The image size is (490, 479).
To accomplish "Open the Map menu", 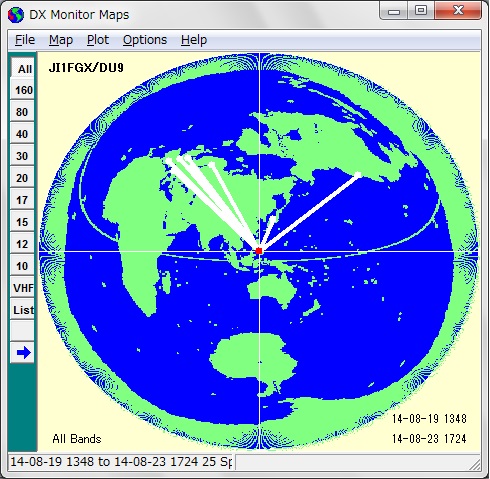I will pyautogui.click(x=61, y=40).
